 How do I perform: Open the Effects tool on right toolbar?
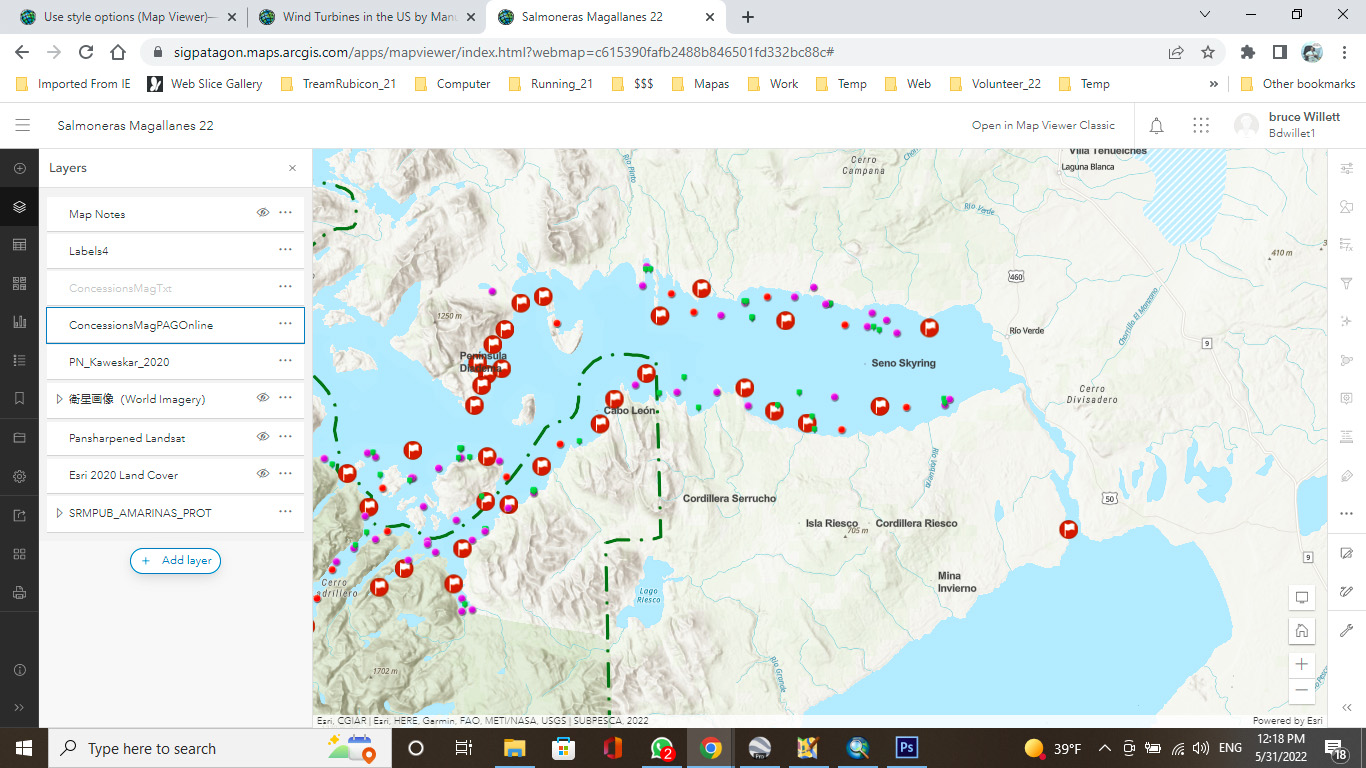pos(1346,322)
